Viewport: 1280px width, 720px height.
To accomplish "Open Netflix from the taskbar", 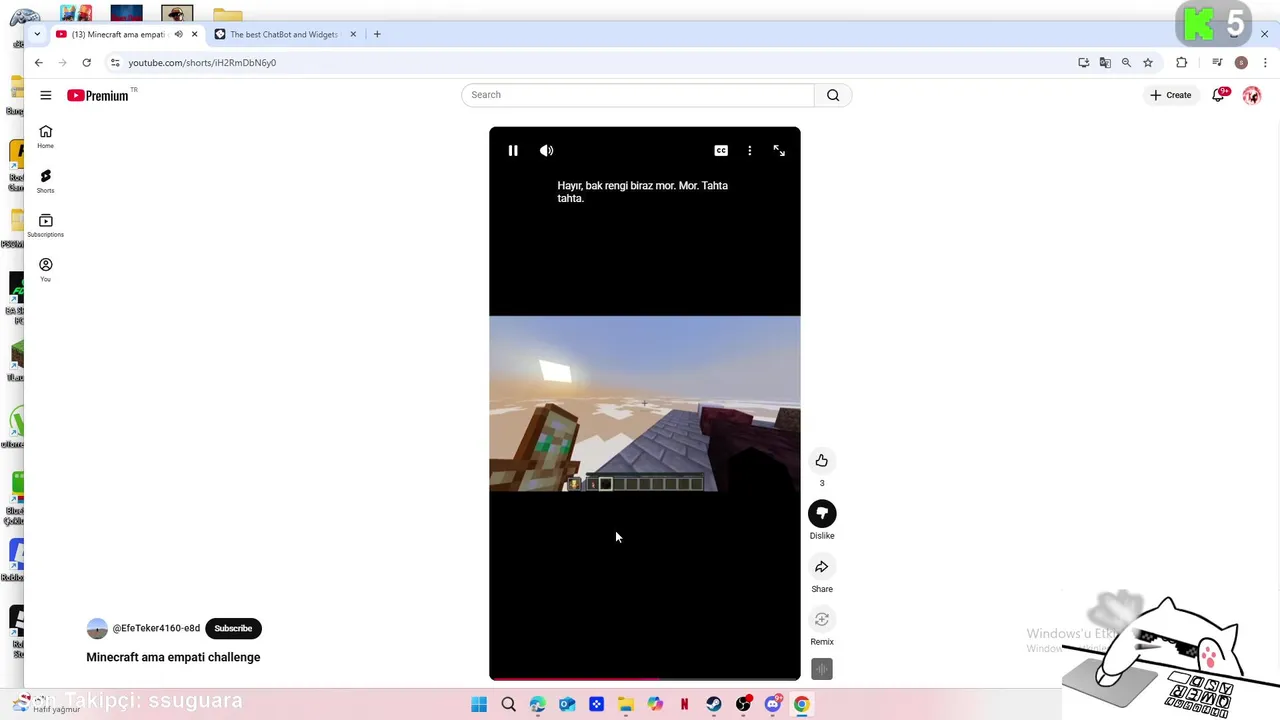I will pyautogui.click(x=684, y=705).
